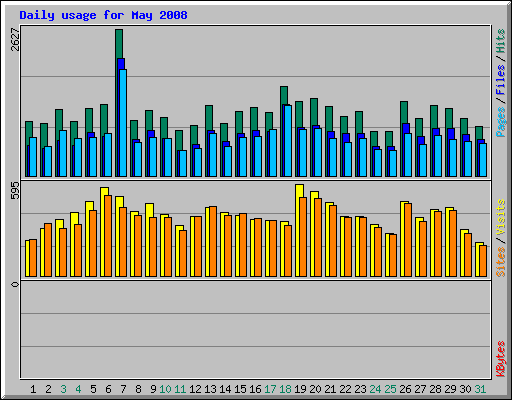Select the yellow Visits legend label
The width and height of the screenshot is (512, 400).
(500, 217)
